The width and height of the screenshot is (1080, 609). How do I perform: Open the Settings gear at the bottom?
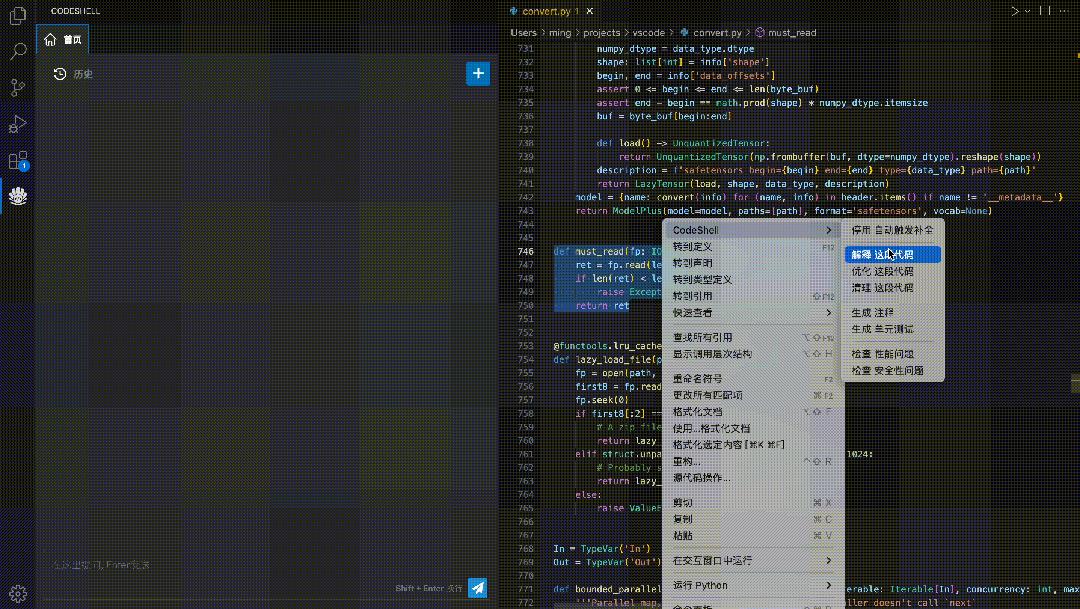point(18,593)
